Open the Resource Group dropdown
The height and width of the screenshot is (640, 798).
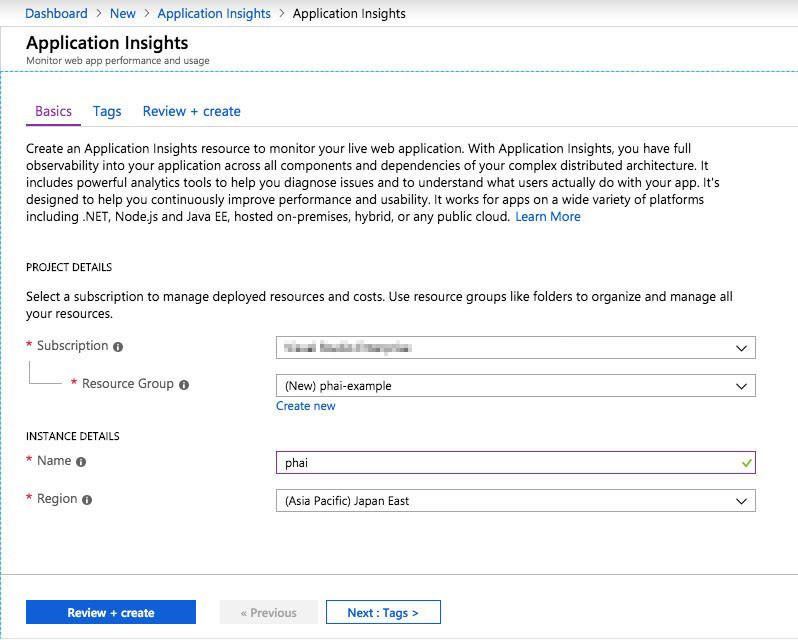pyautogui.click(x=516, y=386)
